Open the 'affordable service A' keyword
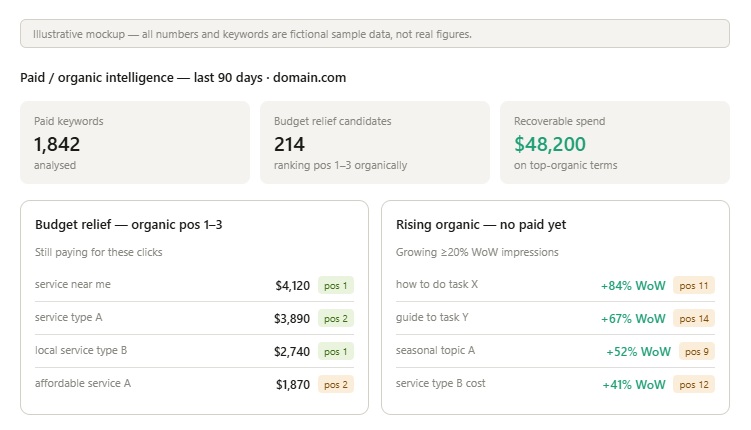Image resolution: width=751 pixels, height=430 pixels. [83, 384]
